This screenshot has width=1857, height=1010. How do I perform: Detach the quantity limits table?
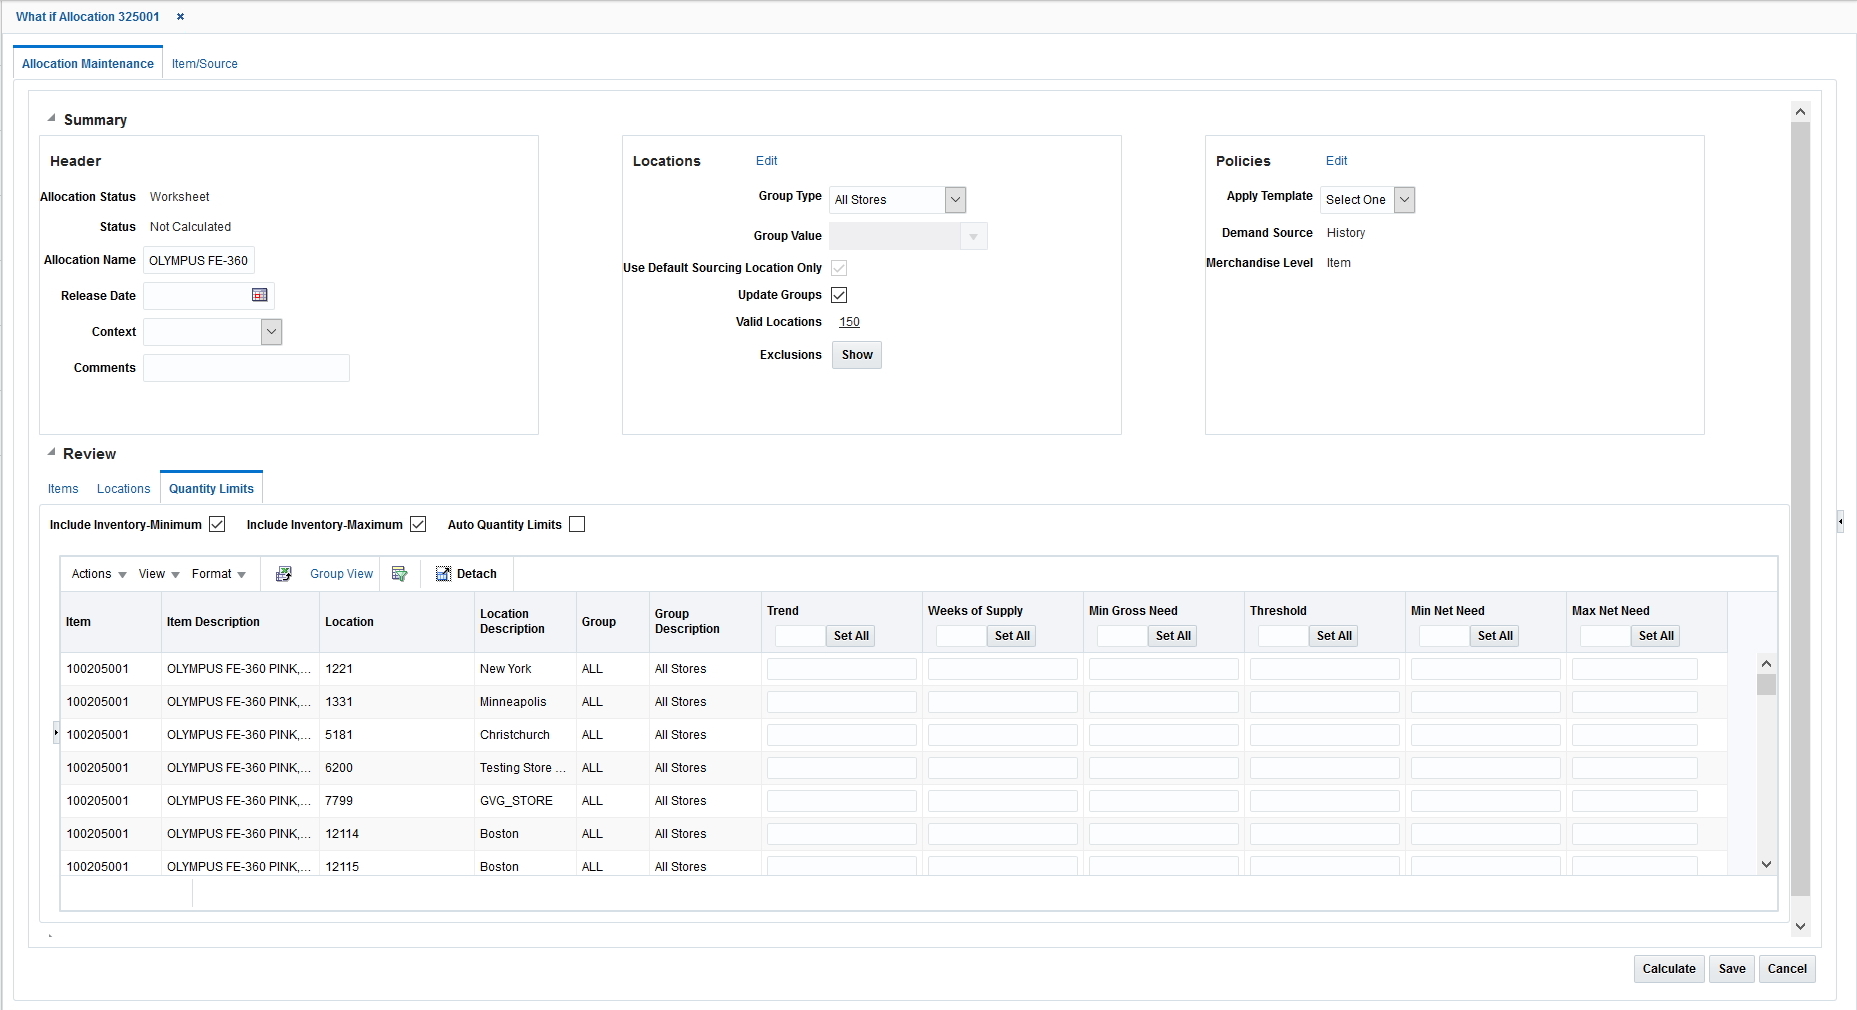click(x=465, y=574)
